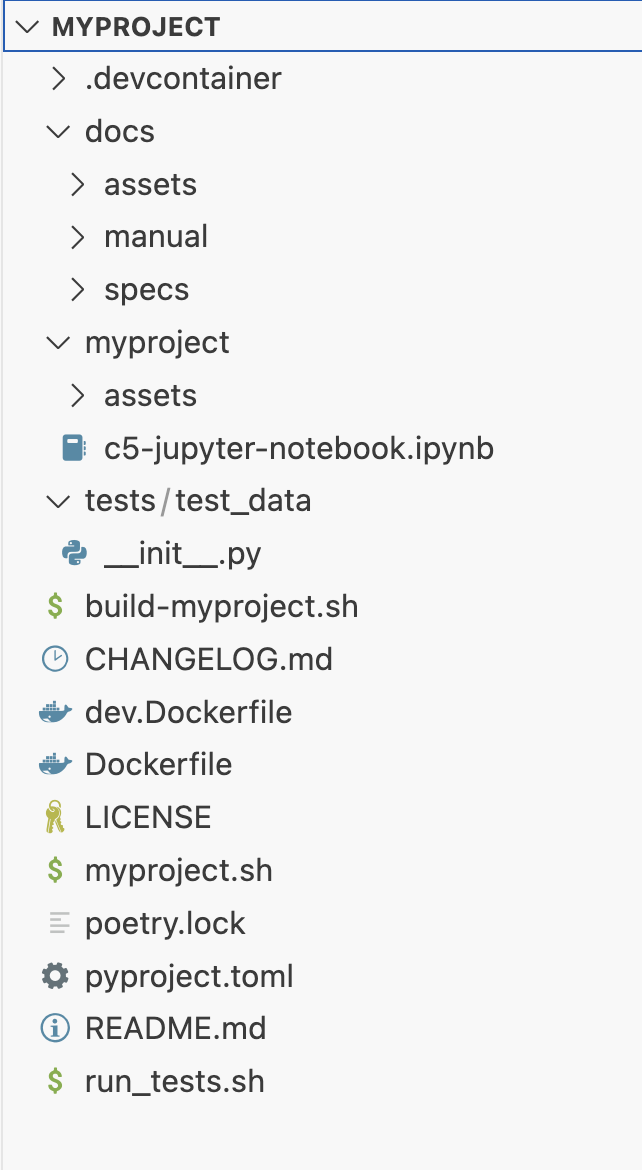This screenshot has height=1170, width=642.
Task: Click the info icon next to README.md
Action: tap(55, 1028)
